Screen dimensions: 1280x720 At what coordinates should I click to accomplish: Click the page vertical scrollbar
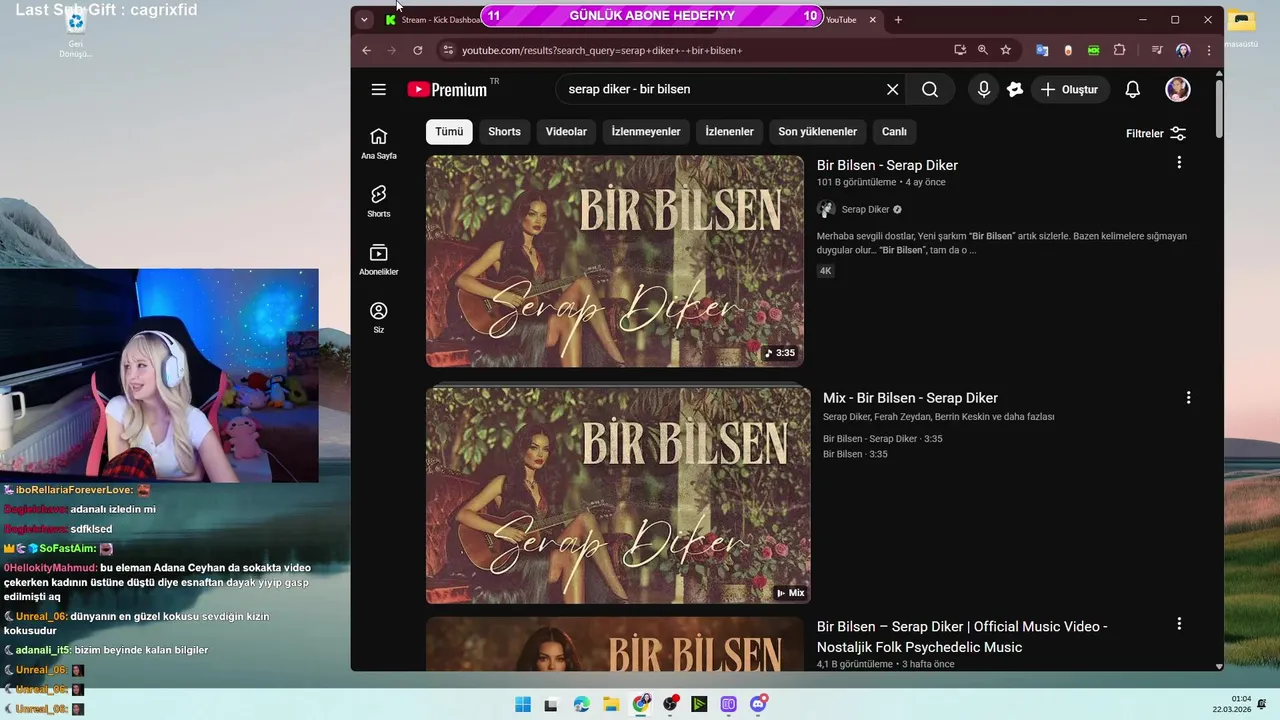tap(1218, 110)
